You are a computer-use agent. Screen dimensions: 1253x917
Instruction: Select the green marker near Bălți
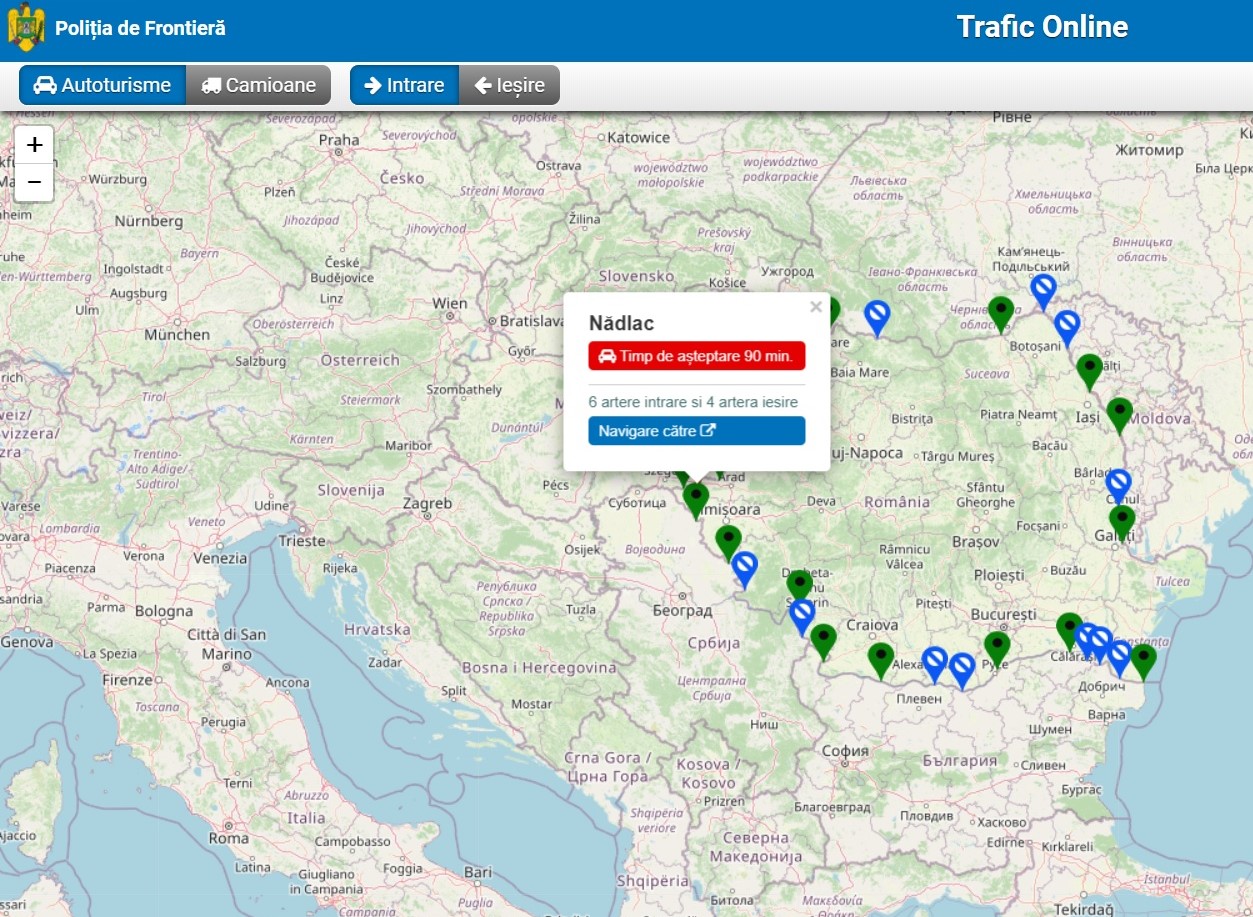click(1089, 369)
